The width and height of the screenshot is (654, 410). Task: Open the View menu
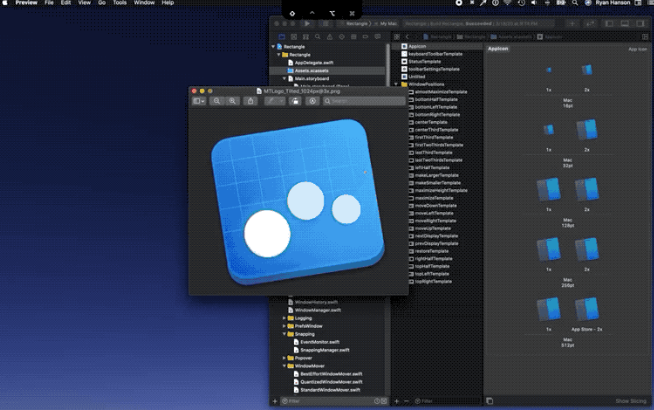pos(84,3)
